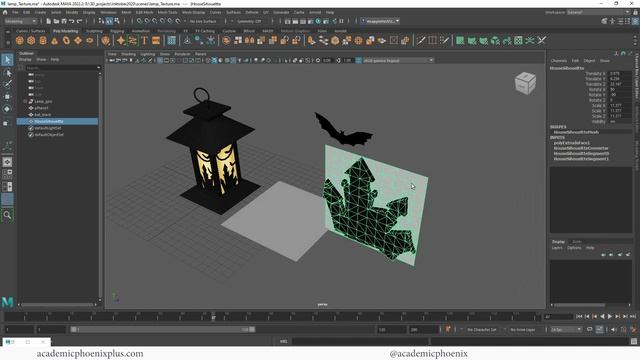The width and height of the screenshot is (640, 360).
Task: Open the Sweep Mesh shelf icon
Action: click(x=132, y=40)
